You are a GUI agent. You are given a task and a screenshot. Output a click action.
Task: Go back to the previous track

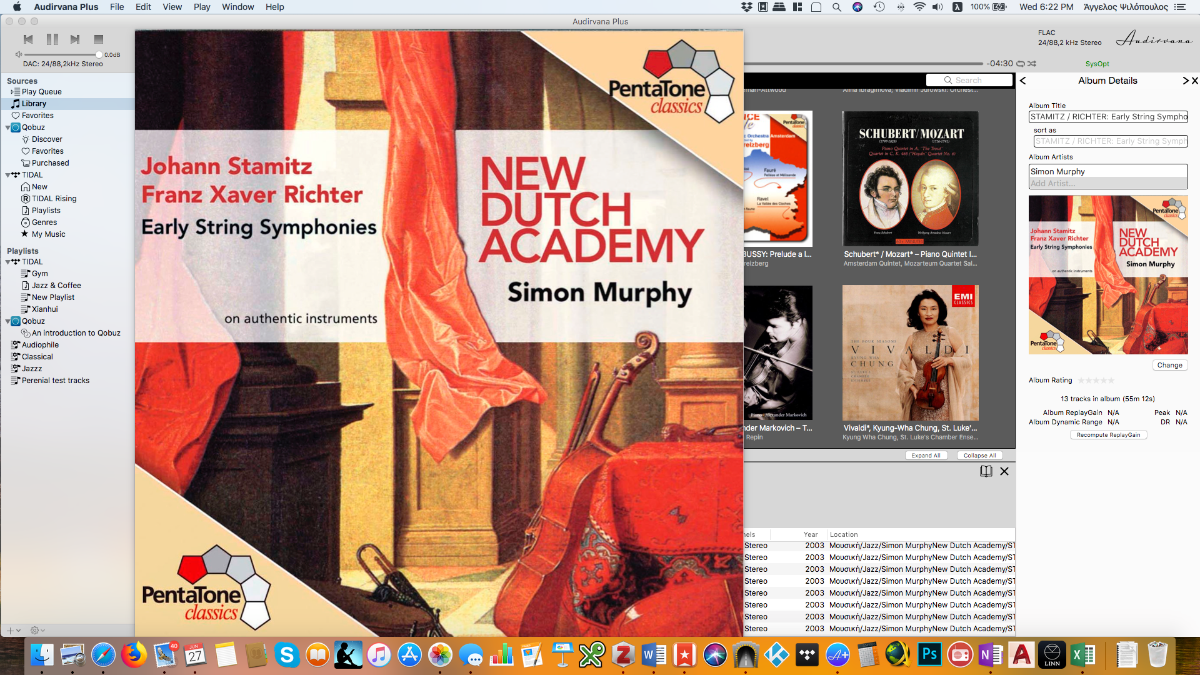pos(29,39)
